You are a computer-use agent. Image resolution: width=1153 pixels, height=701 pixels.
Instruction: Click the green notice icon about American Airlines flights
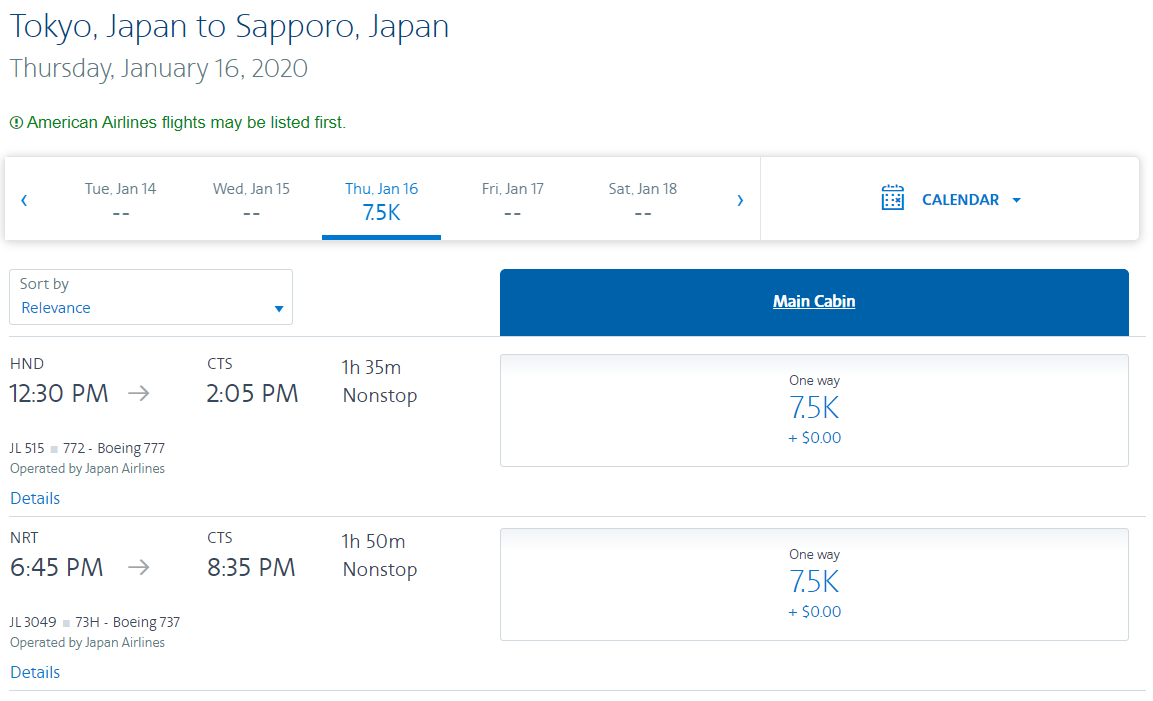pos(16,123)
